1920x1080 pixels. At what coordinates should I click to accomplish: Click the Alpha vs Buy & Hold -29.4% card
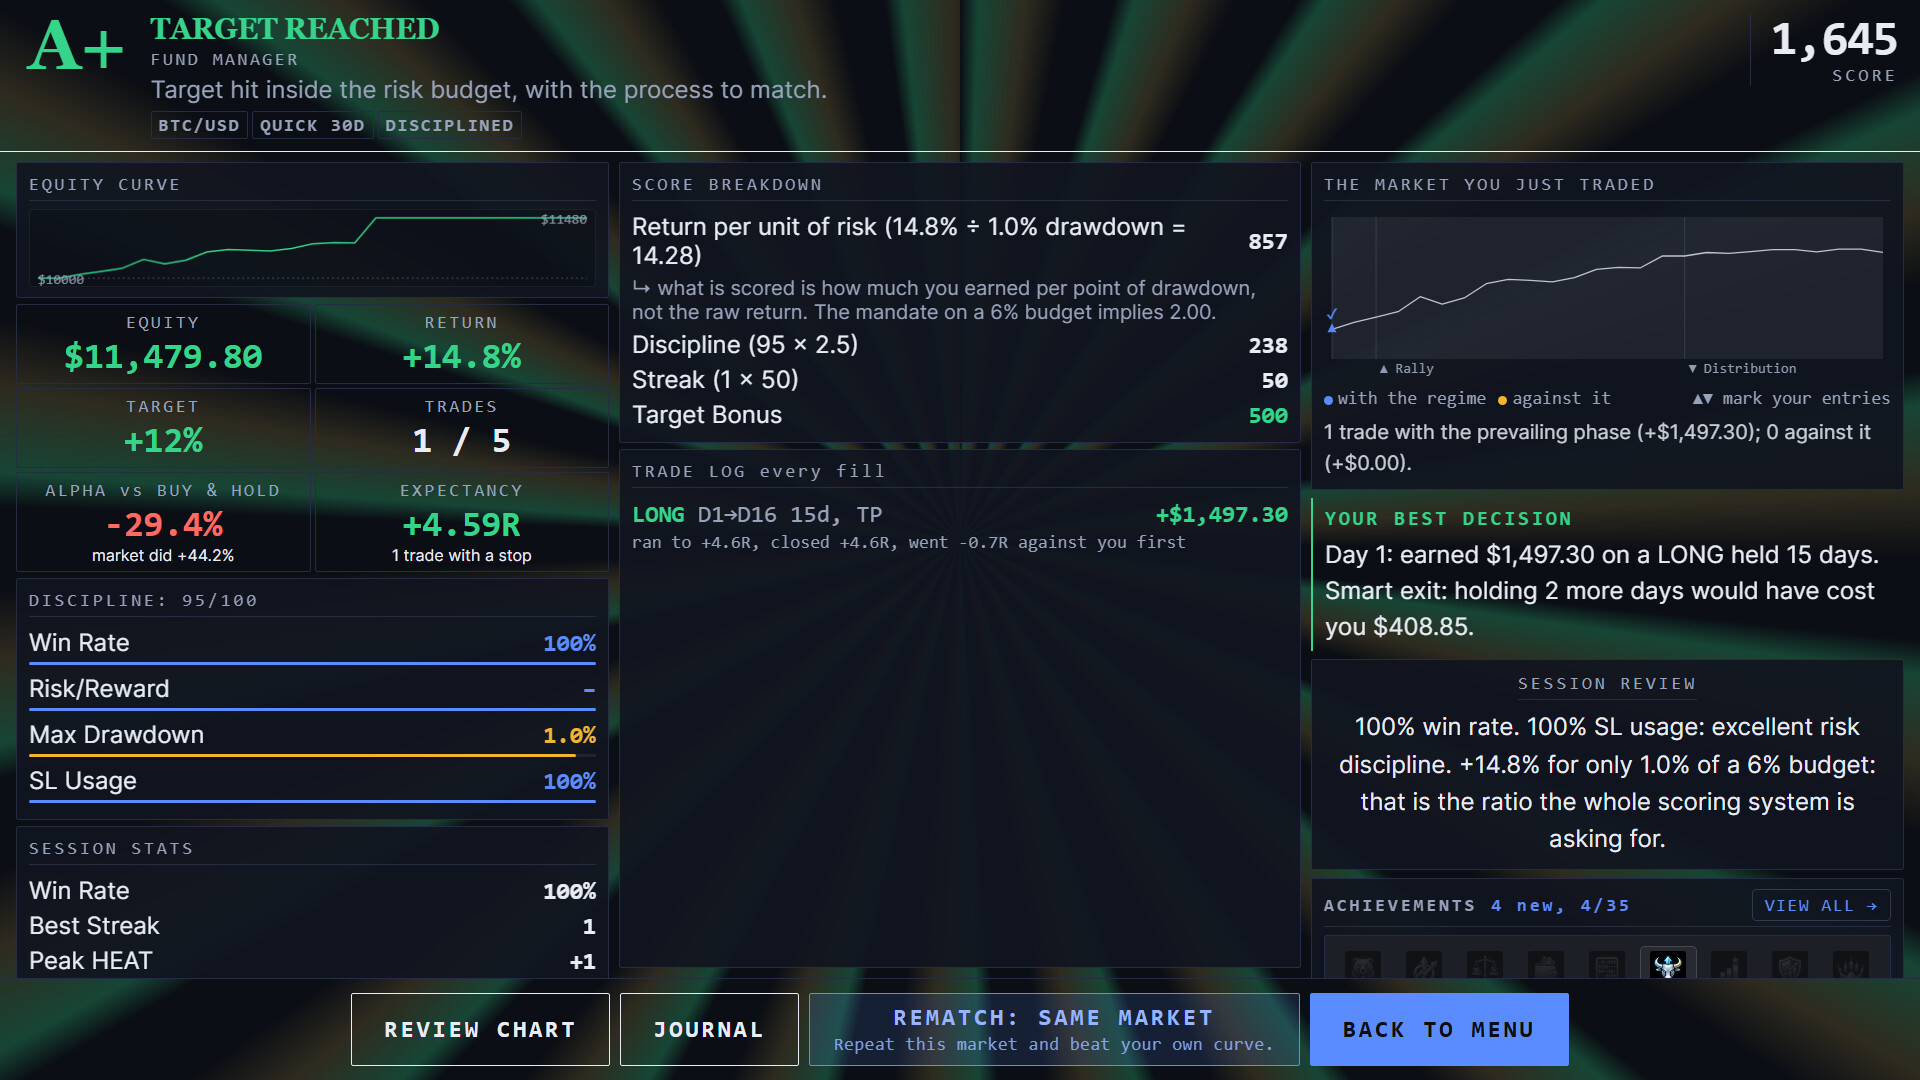(x=163, y=521)
